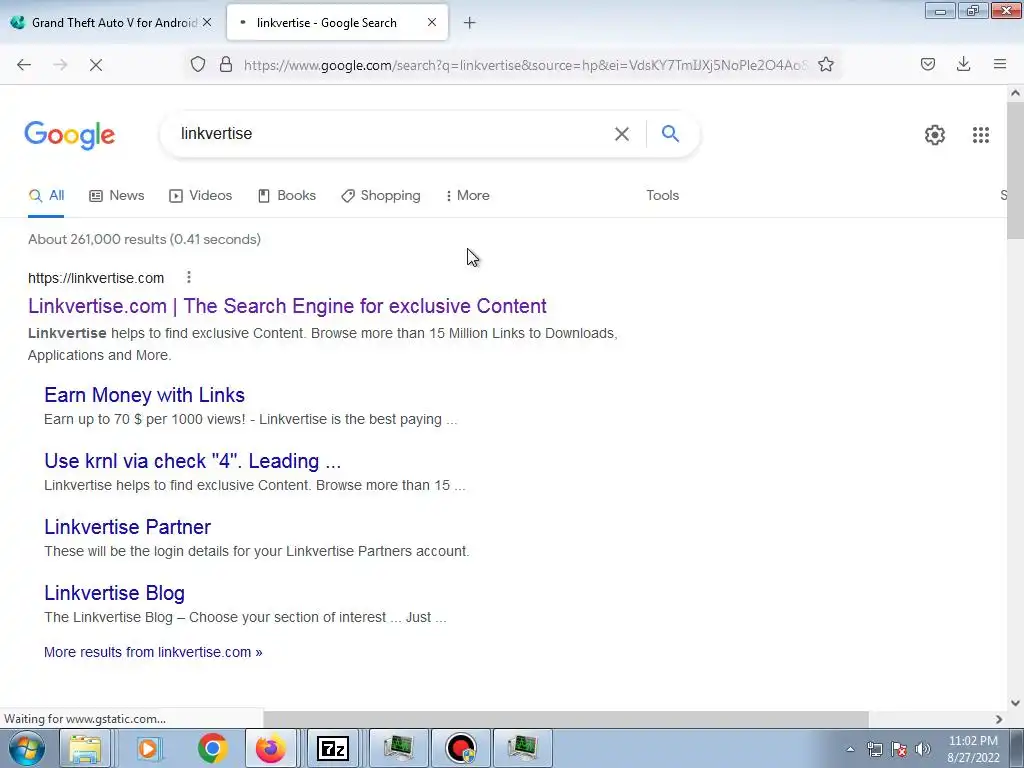Click the scroll up arrow

pos(1015,93)
